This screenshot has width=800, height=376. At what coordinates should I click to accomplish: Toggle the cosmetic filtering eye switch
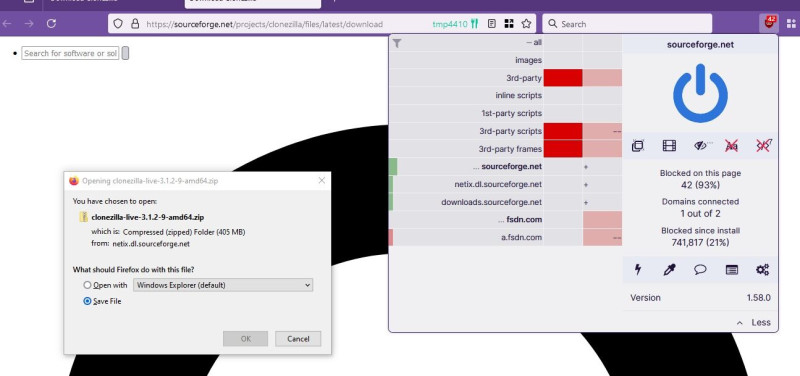point(701,146)
